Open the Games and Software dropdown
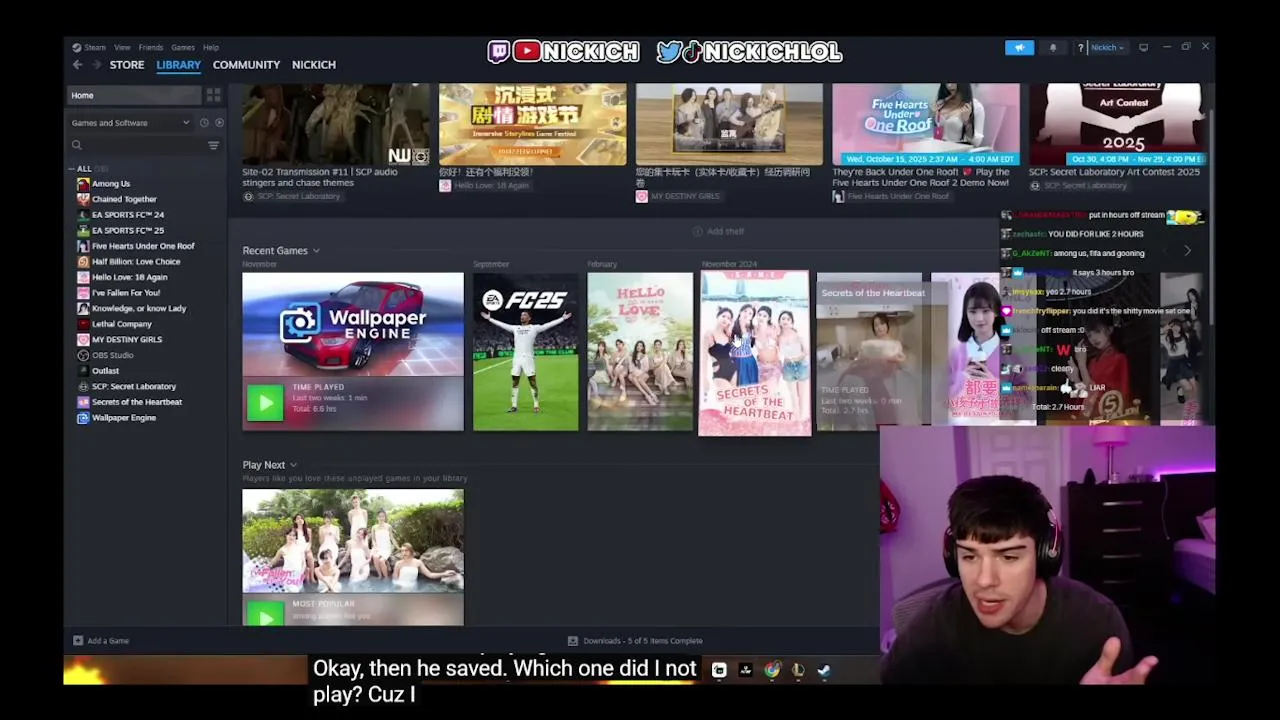Viewport: 1280px width, 720px height. tap(130, 123)
